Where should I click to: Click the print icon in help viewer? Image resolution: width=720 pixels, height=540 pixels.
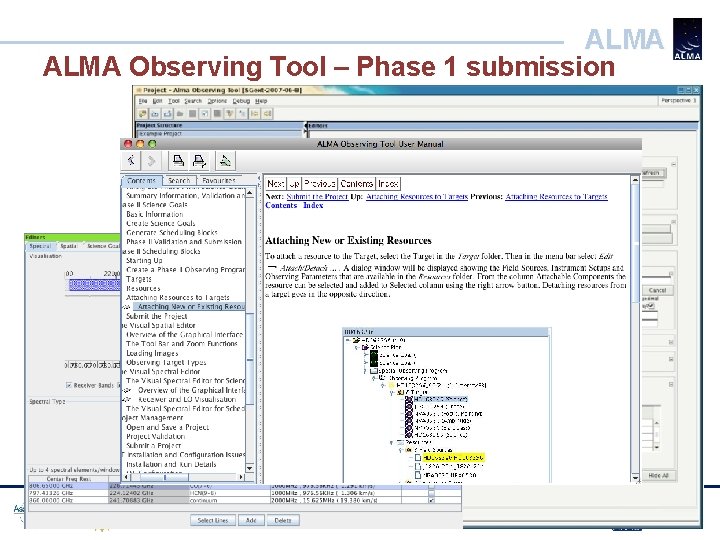click(178, 161)
